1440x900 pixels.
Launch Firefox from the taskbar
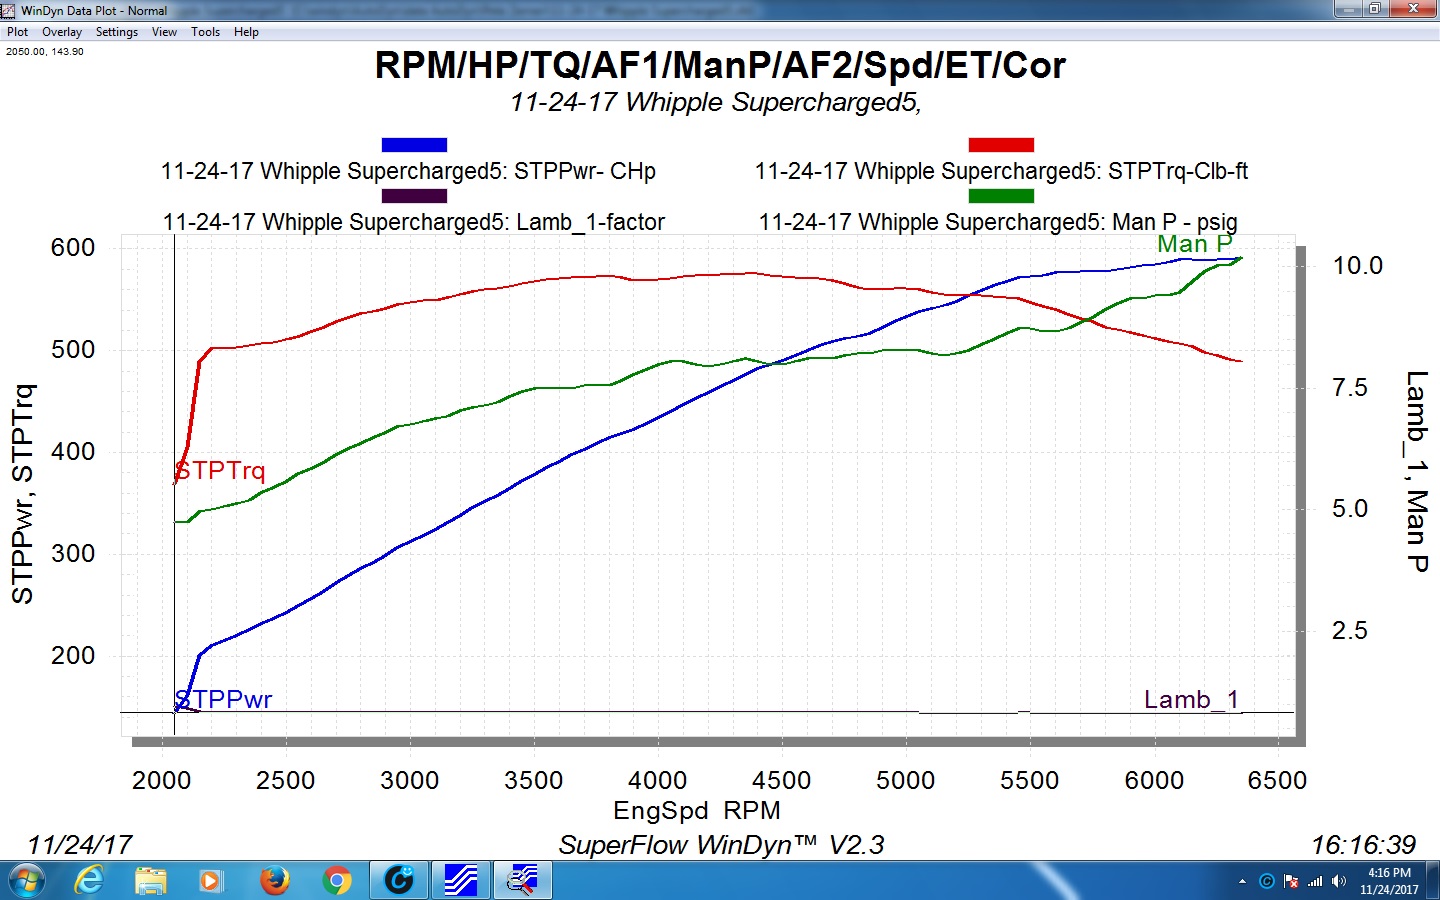pos(274,881)
